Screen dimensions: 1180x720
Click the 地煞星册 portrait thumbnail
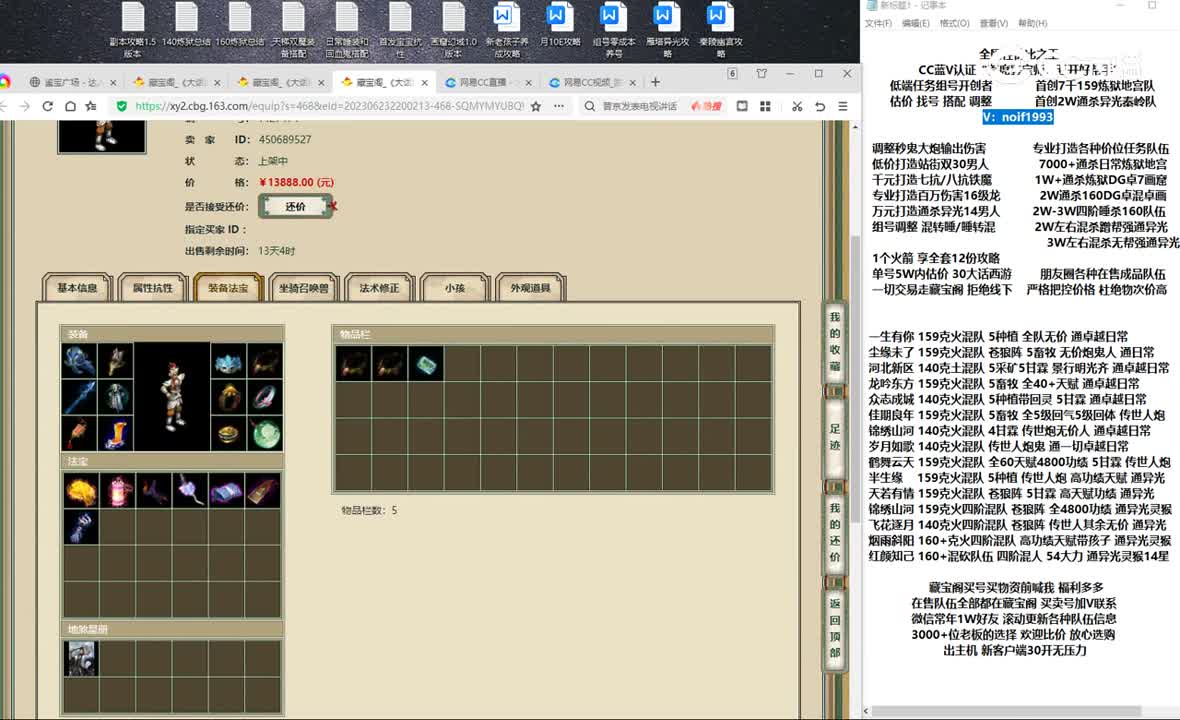coord(81,658)
